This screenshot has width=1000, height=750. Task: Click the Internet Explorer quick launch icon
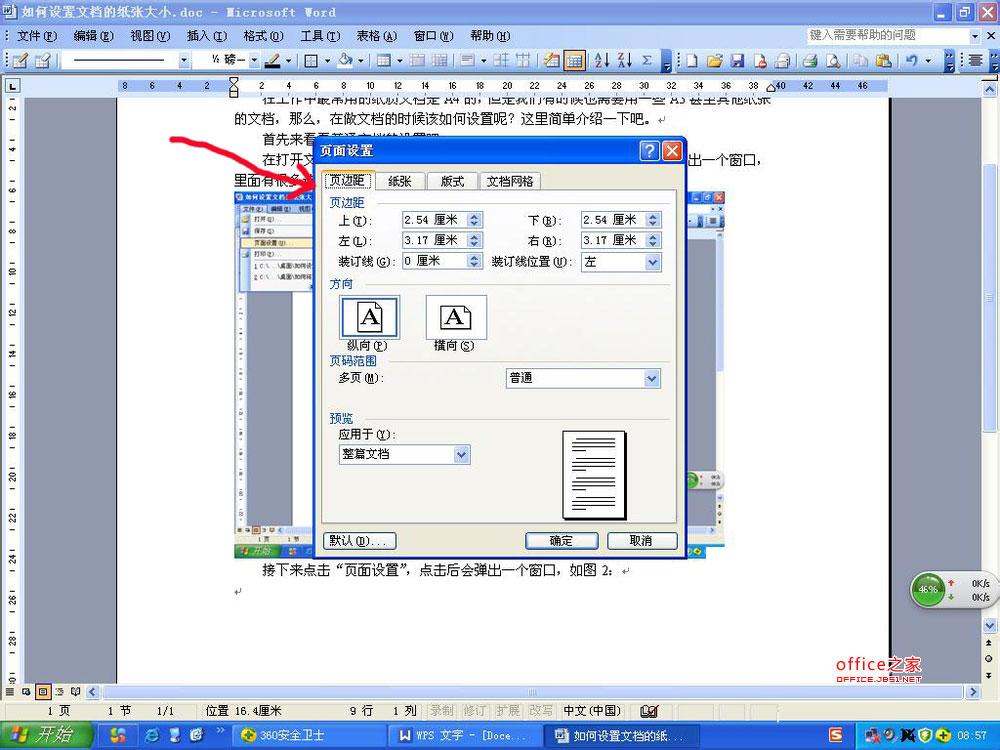tap(152, 735)
